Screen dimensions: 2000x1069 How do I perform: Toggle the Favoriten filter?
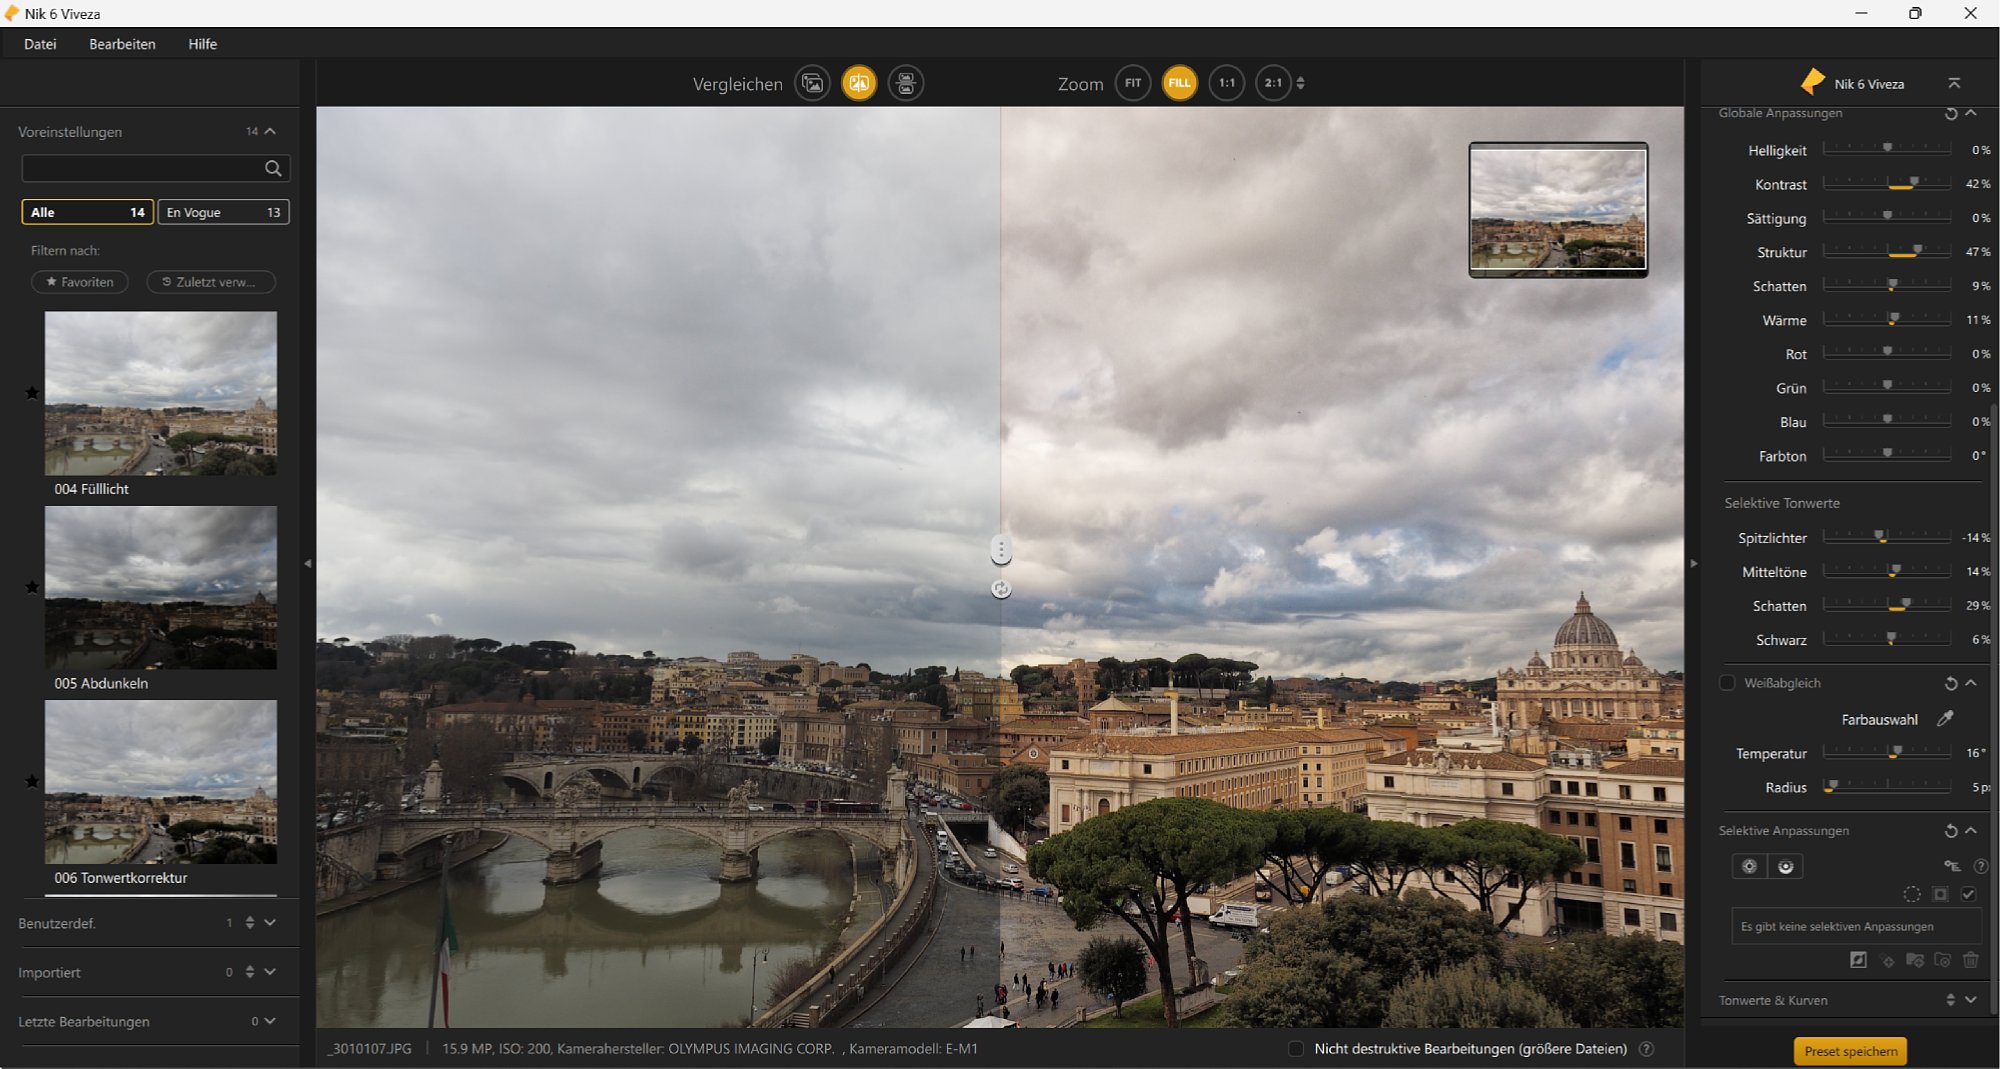click(80, 282)
